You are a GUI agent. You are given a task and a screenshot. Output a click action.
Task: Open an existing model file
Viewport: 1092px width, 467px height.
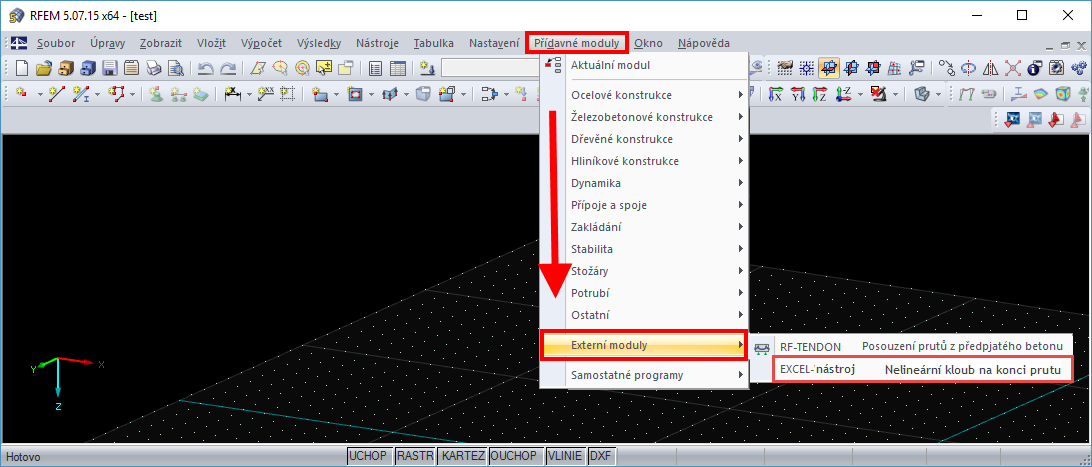tap(44, 68)
